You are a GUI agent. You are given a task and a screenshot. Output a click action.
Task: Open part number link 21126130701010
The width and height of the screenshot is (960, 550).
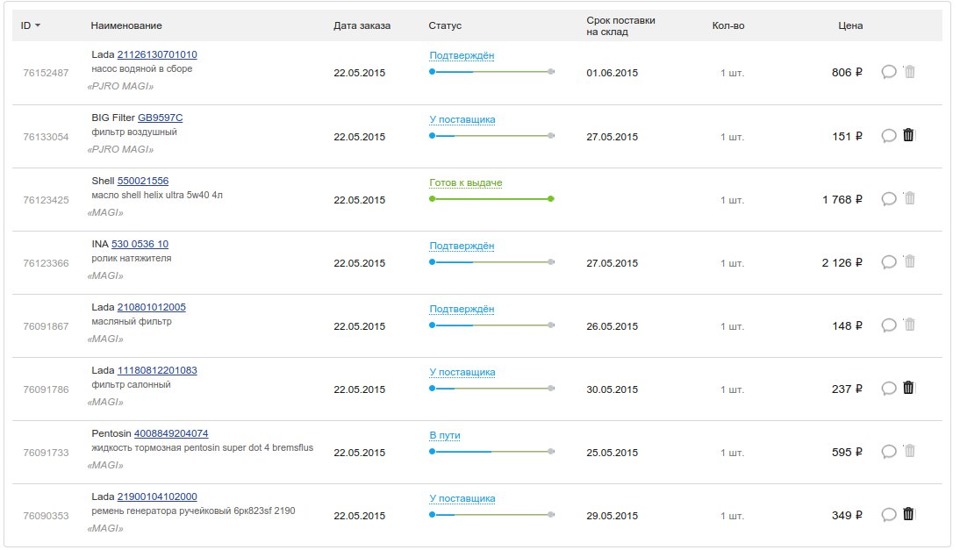coord(157,54)
